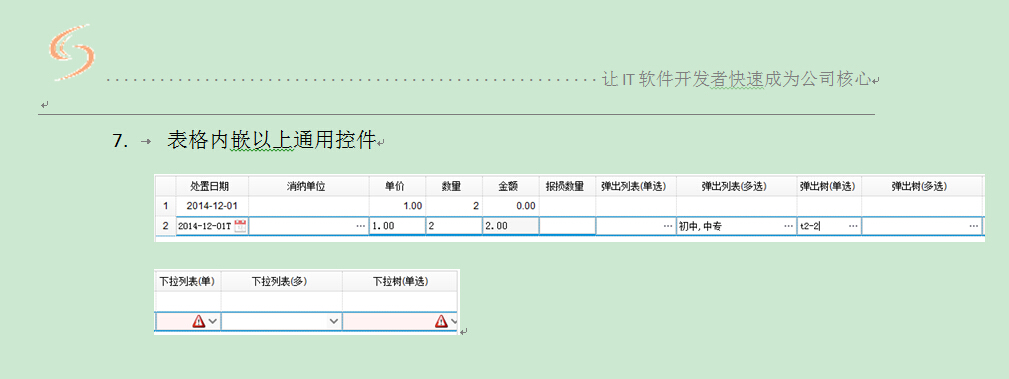Click the 弹出列表(单选) column header
The image size is (1009, 379).
point(636,187)
